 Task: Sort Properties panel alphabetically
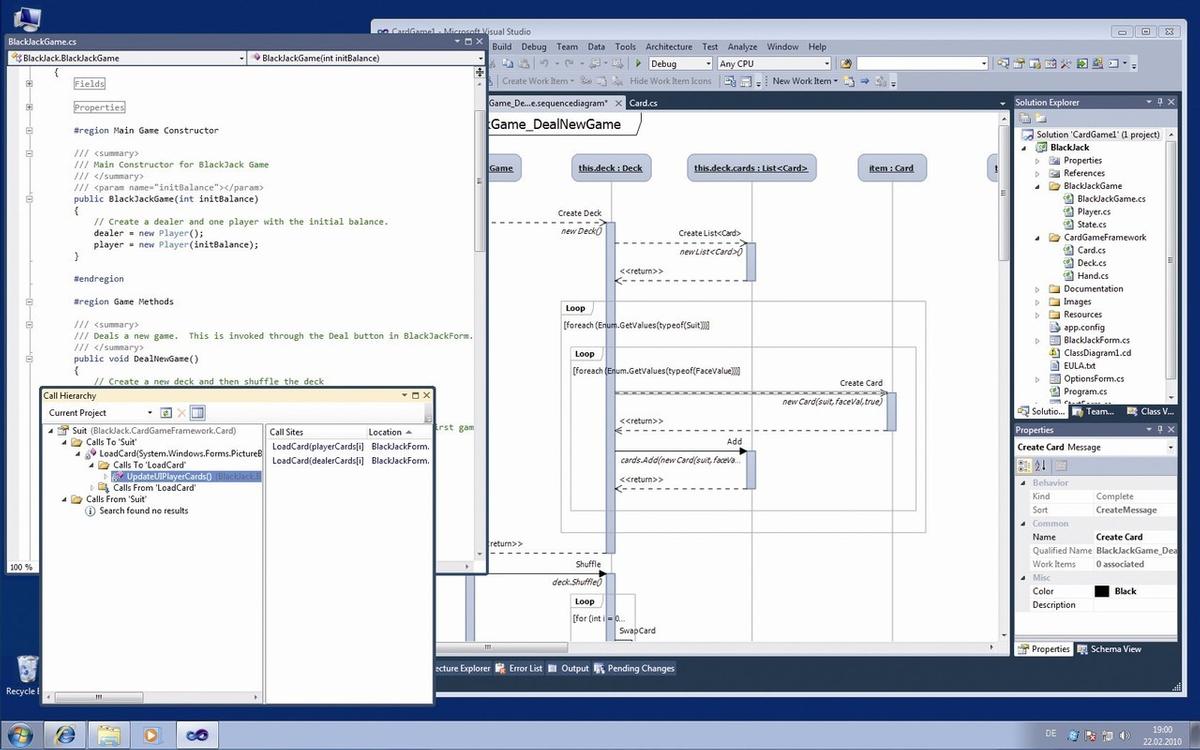1040,465
